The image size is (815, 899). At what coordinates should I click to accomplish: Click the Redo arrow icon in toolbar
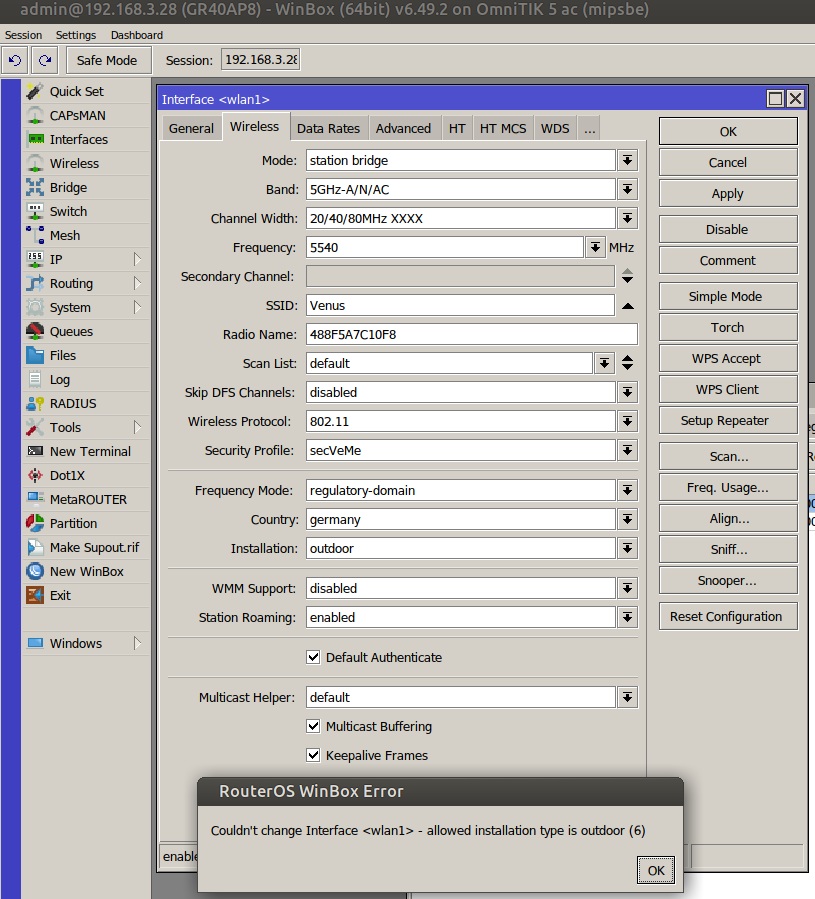(x=45, y=60)
